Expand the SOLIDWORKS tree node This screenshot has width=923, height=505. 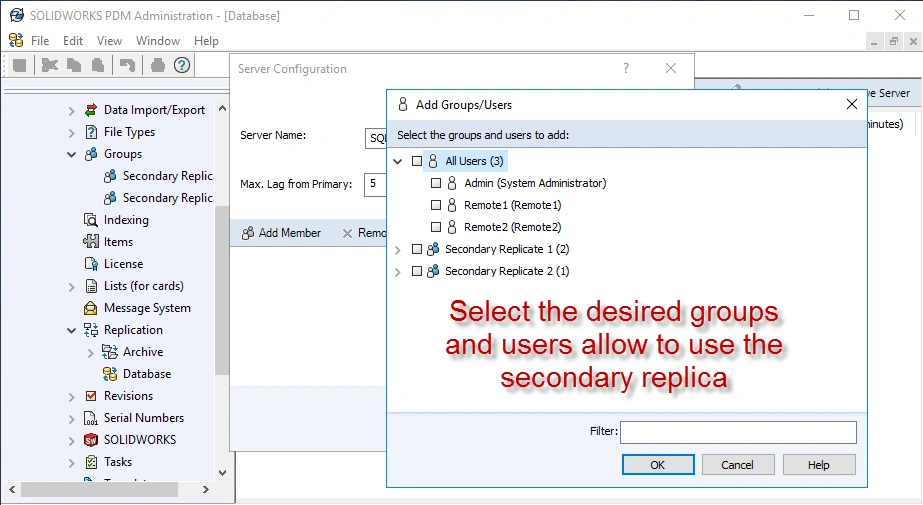pos(71,441)
